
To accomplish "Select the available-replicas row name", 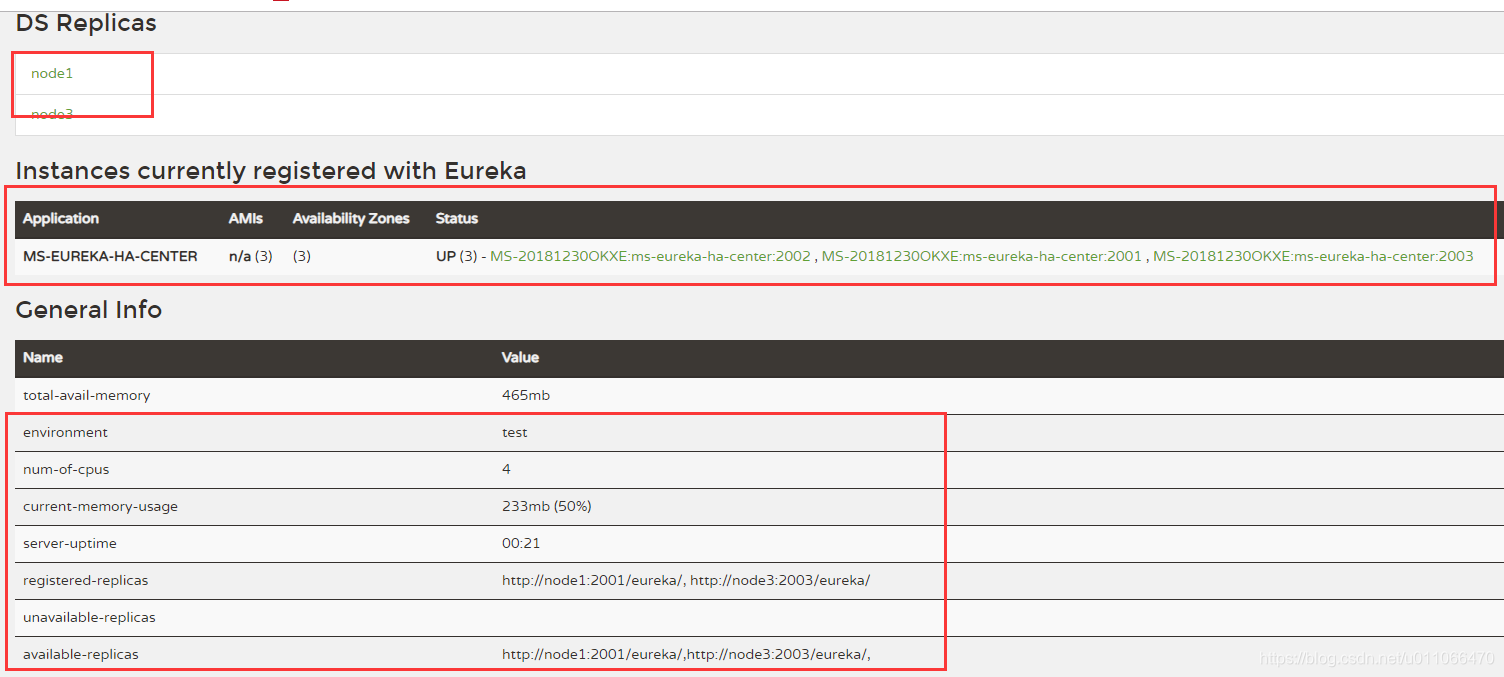I will [81, 654].
